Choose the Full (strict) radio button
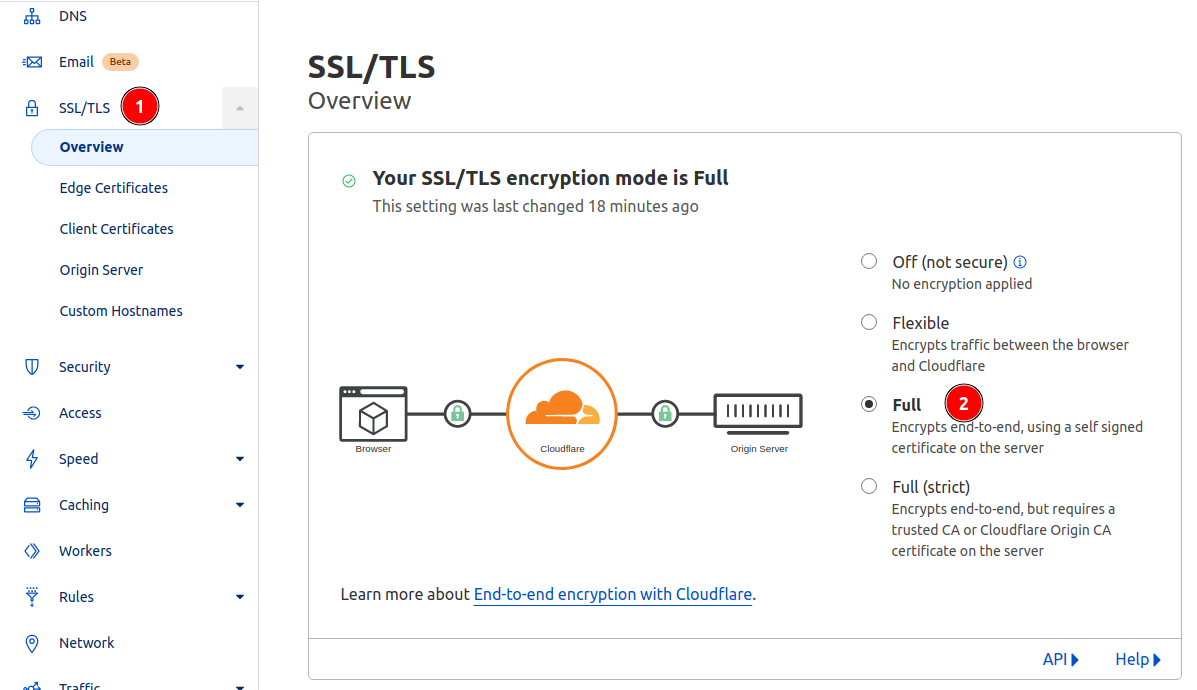This screenshot has height=690, width=1197. (869, 486)
